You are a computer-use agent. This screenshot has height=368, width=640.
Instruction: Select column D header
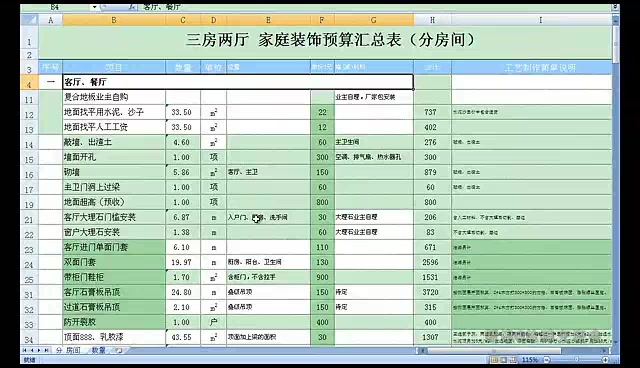click(x=213, y=20)
